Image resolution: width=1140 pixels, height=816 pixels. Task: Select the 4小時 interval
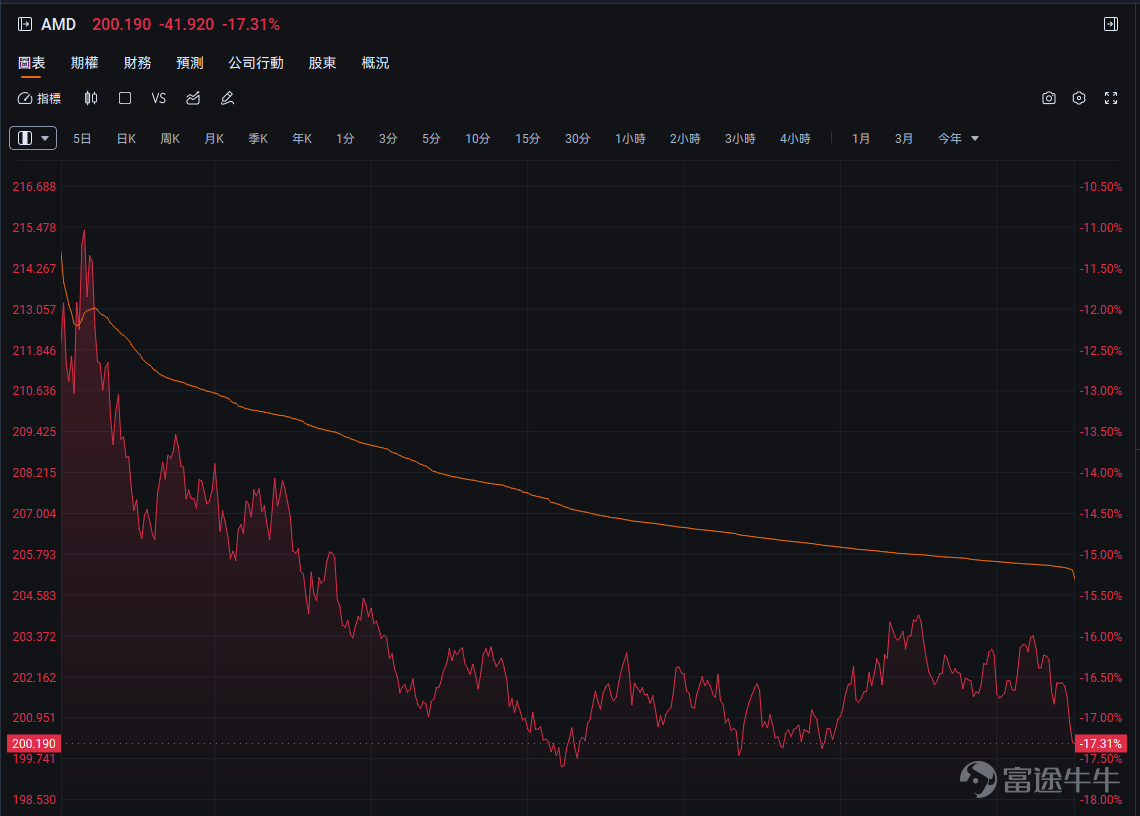coord(795,138)
